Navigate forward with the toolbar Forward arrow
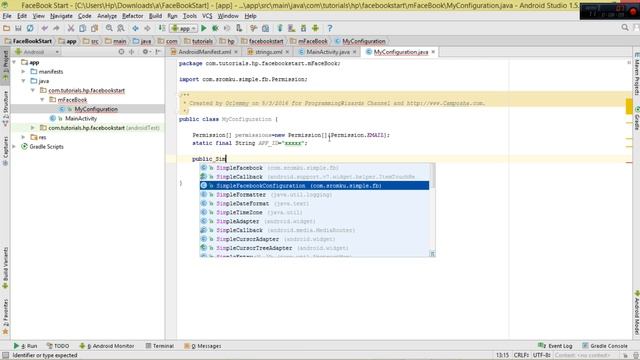 pos(147,28)
